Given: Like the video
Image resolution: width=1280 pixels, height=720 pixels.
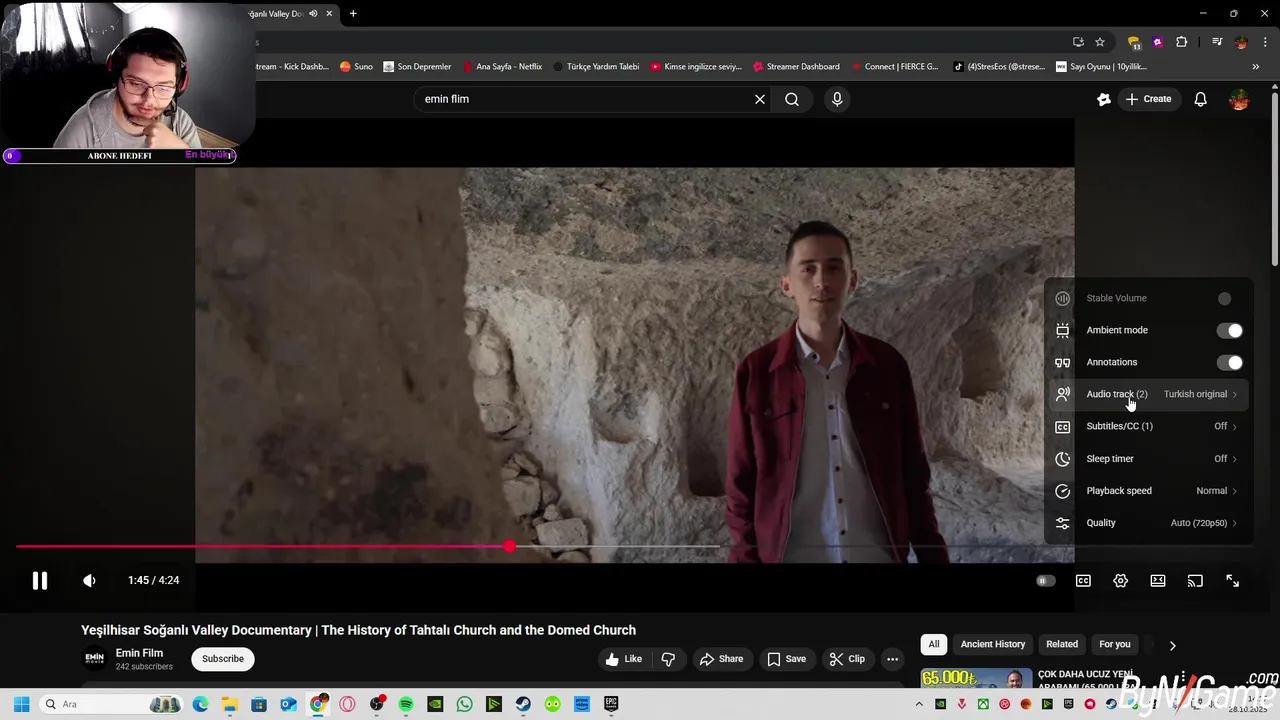Looking at the screenshot, I should pos(623,659).
